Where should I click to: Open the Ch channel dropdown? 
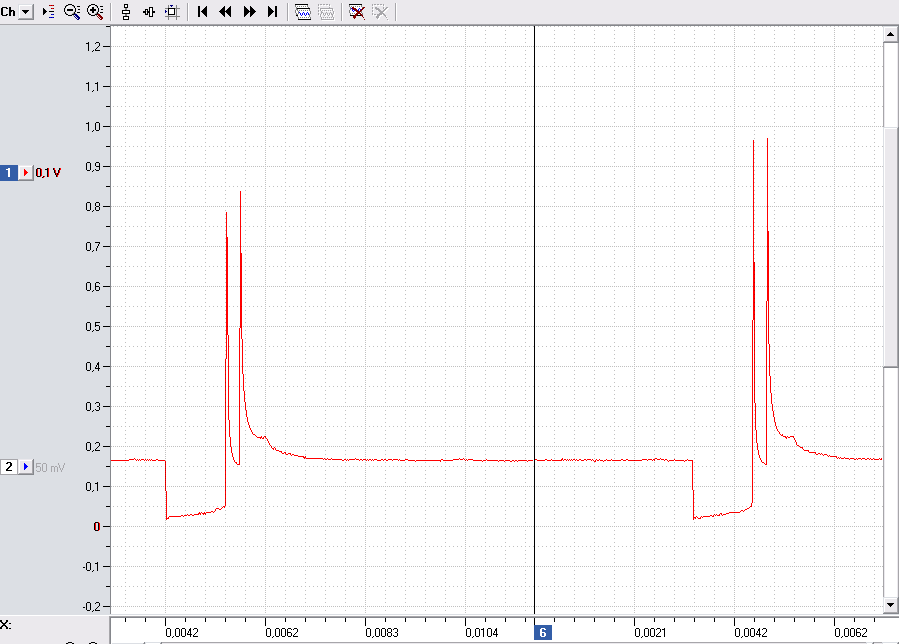(25, 11)
